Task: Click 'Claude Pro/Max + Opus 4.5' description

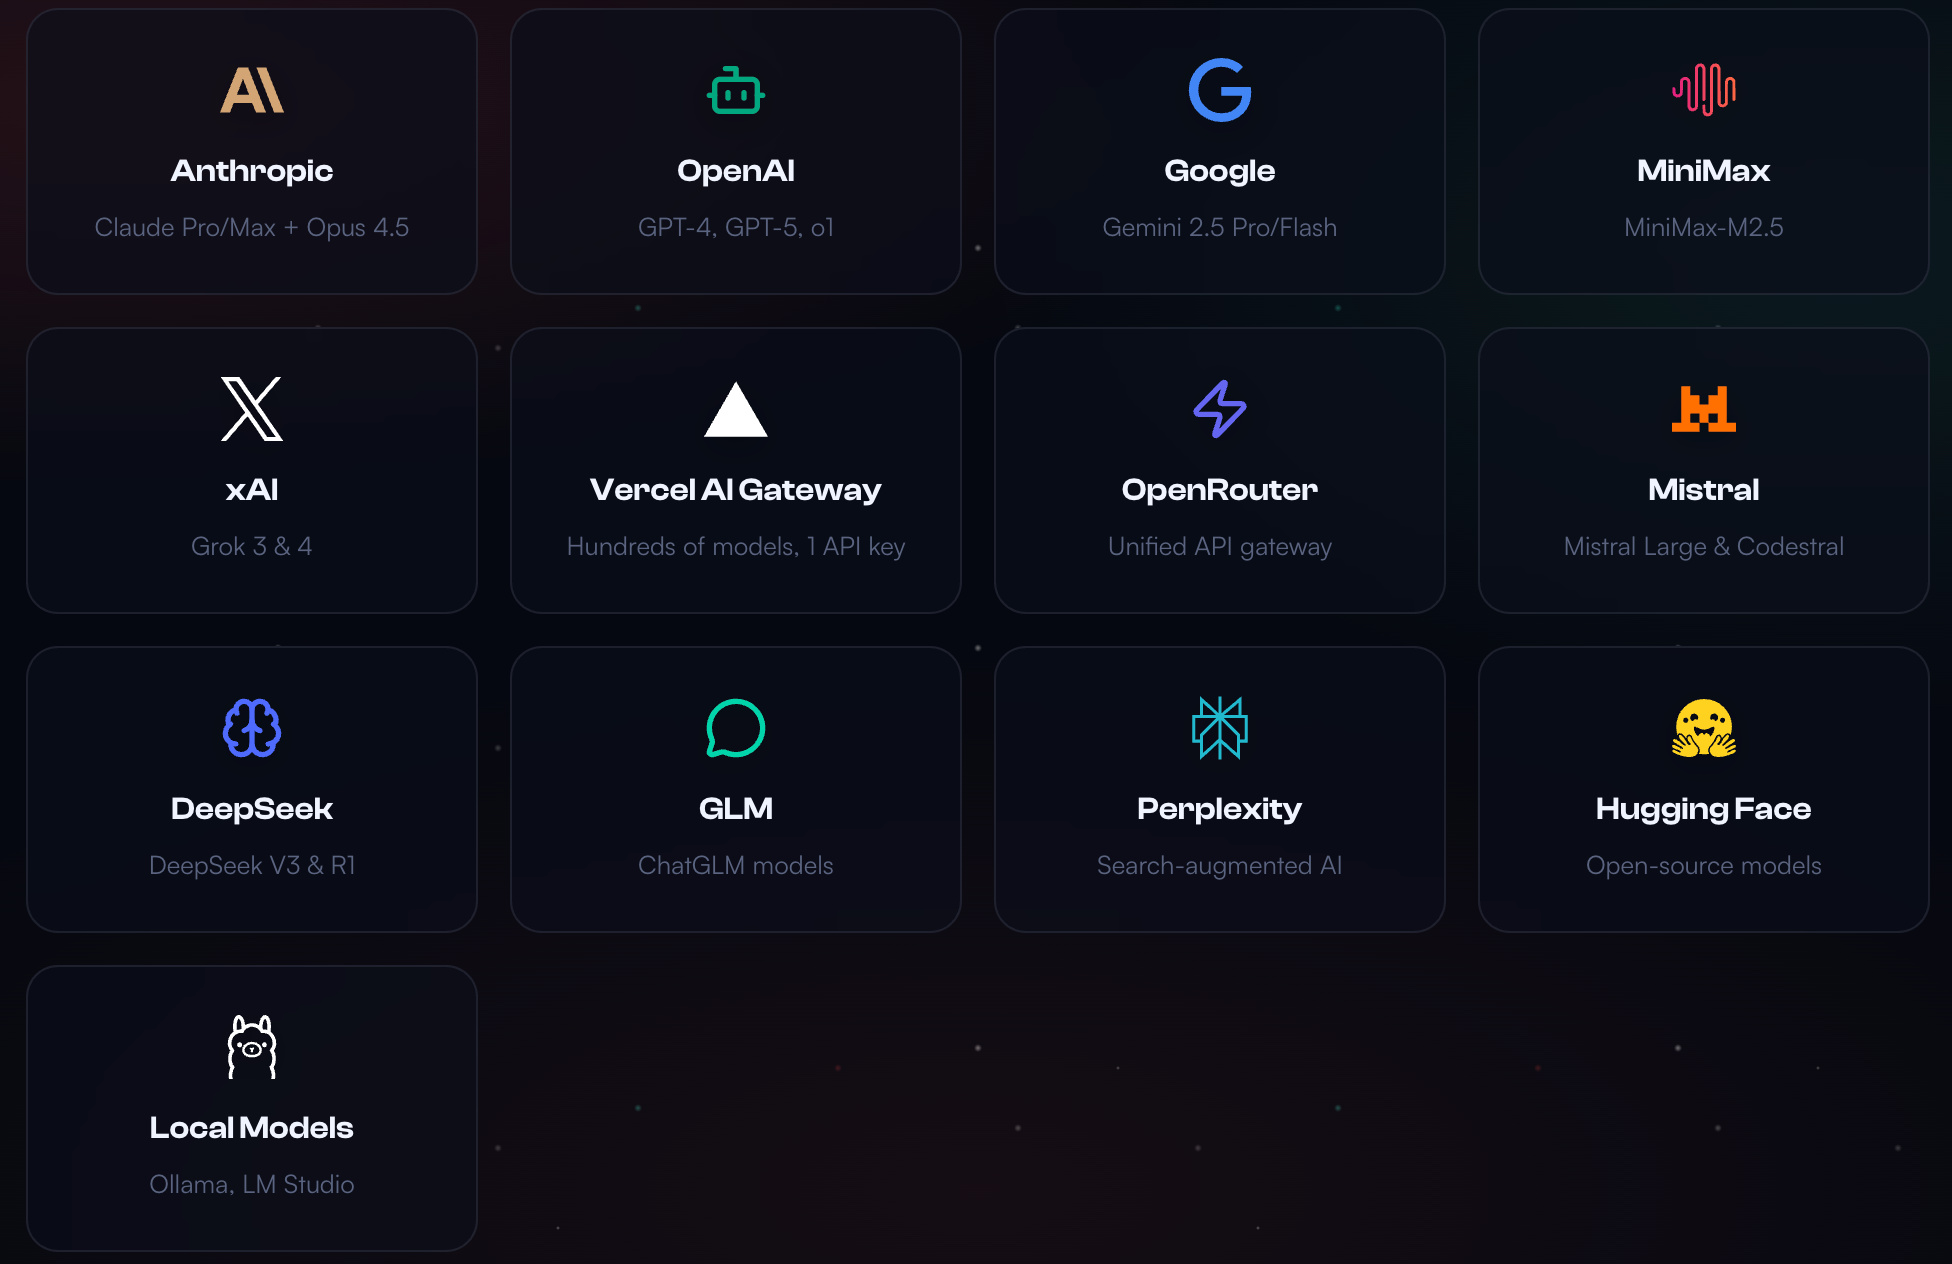Action: pyautogui.click(x=252, y=228)
